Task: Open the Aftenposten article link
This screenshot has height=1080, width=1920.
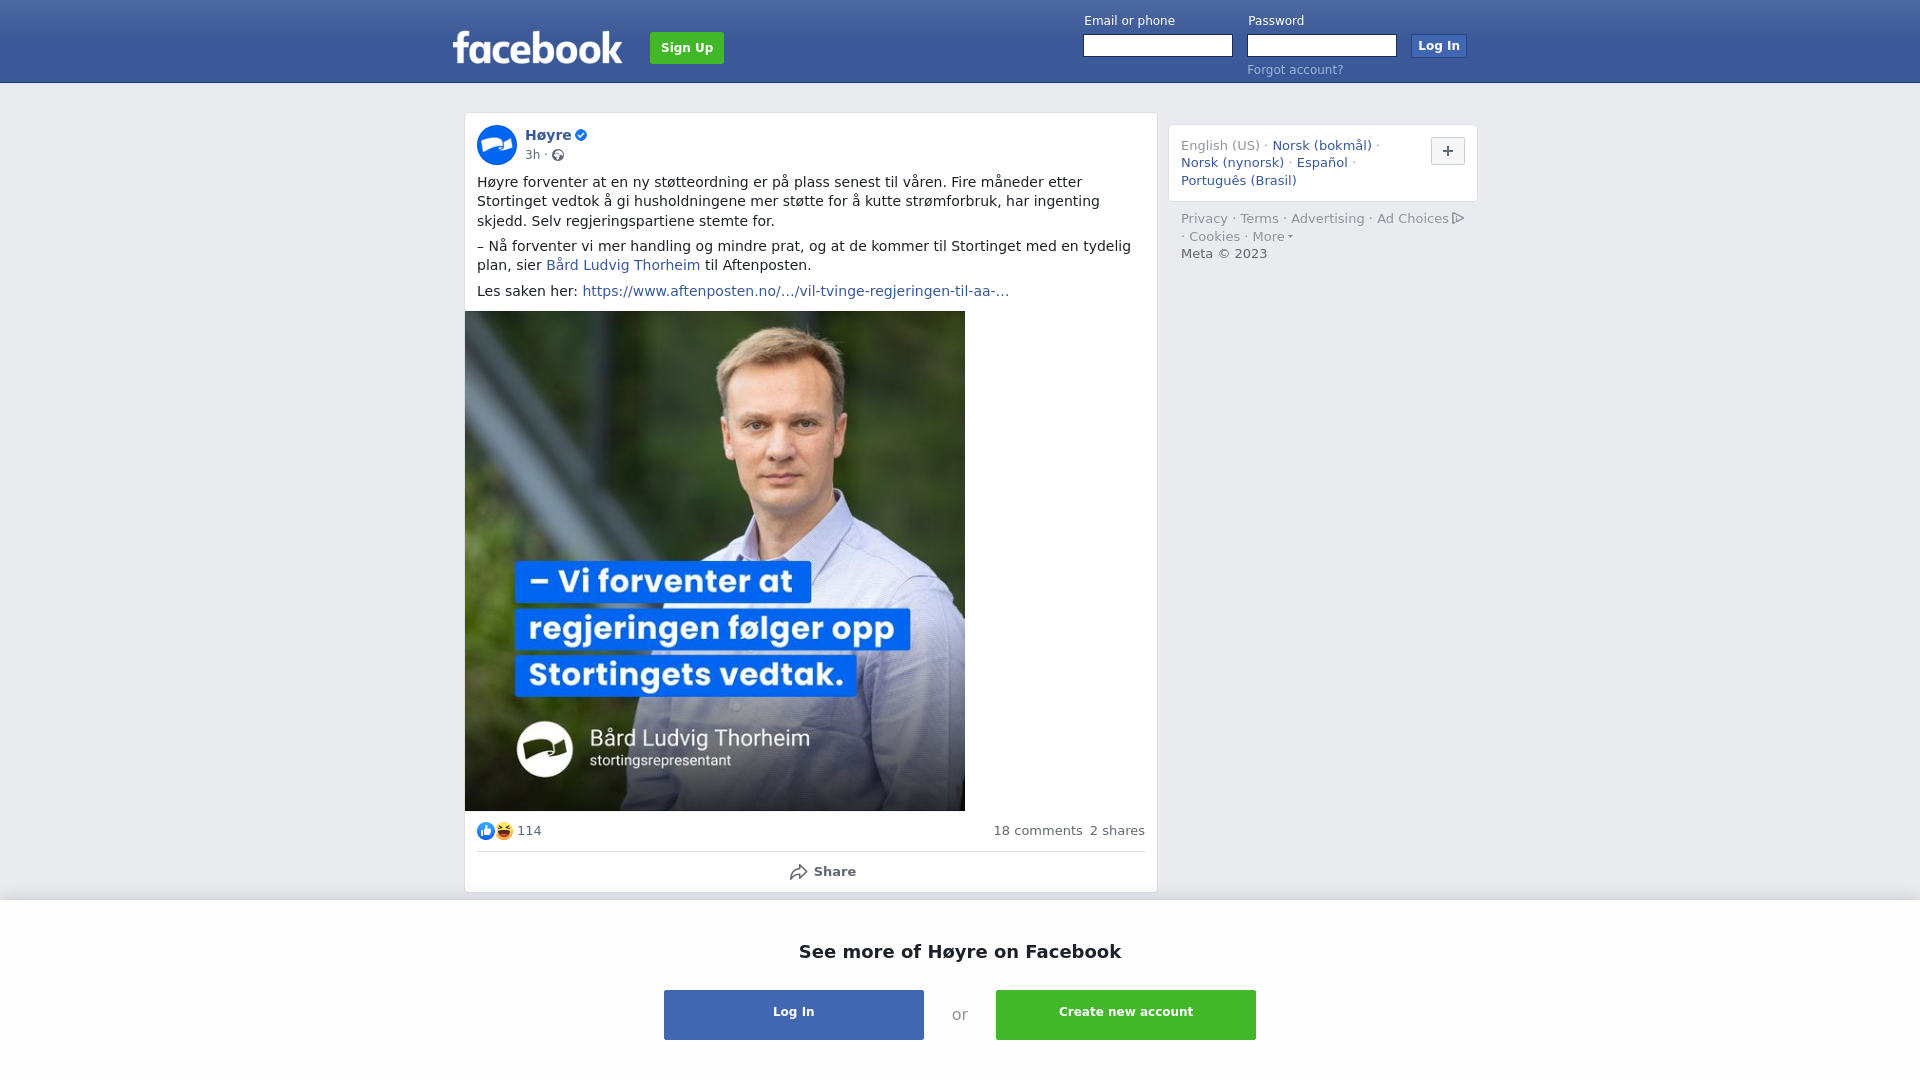Action: click(x=796, y=291)
